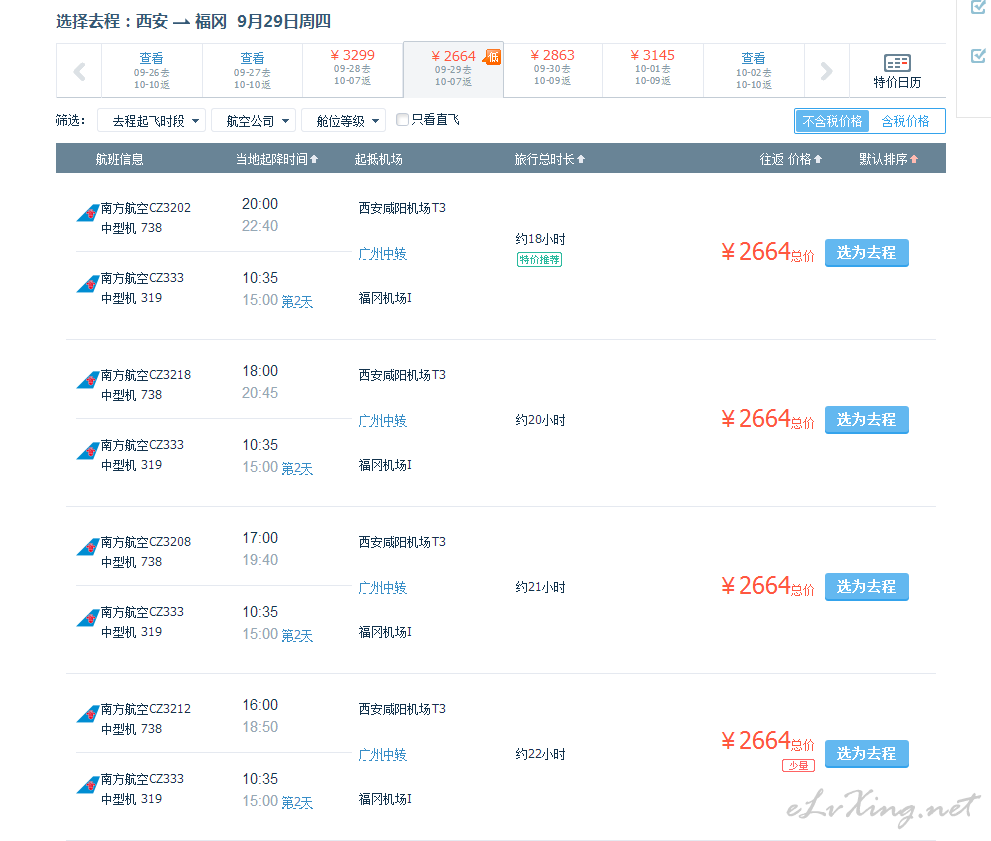
Task: Click the 南方航空CZ3202 flight number text
Action: (146, 208)
